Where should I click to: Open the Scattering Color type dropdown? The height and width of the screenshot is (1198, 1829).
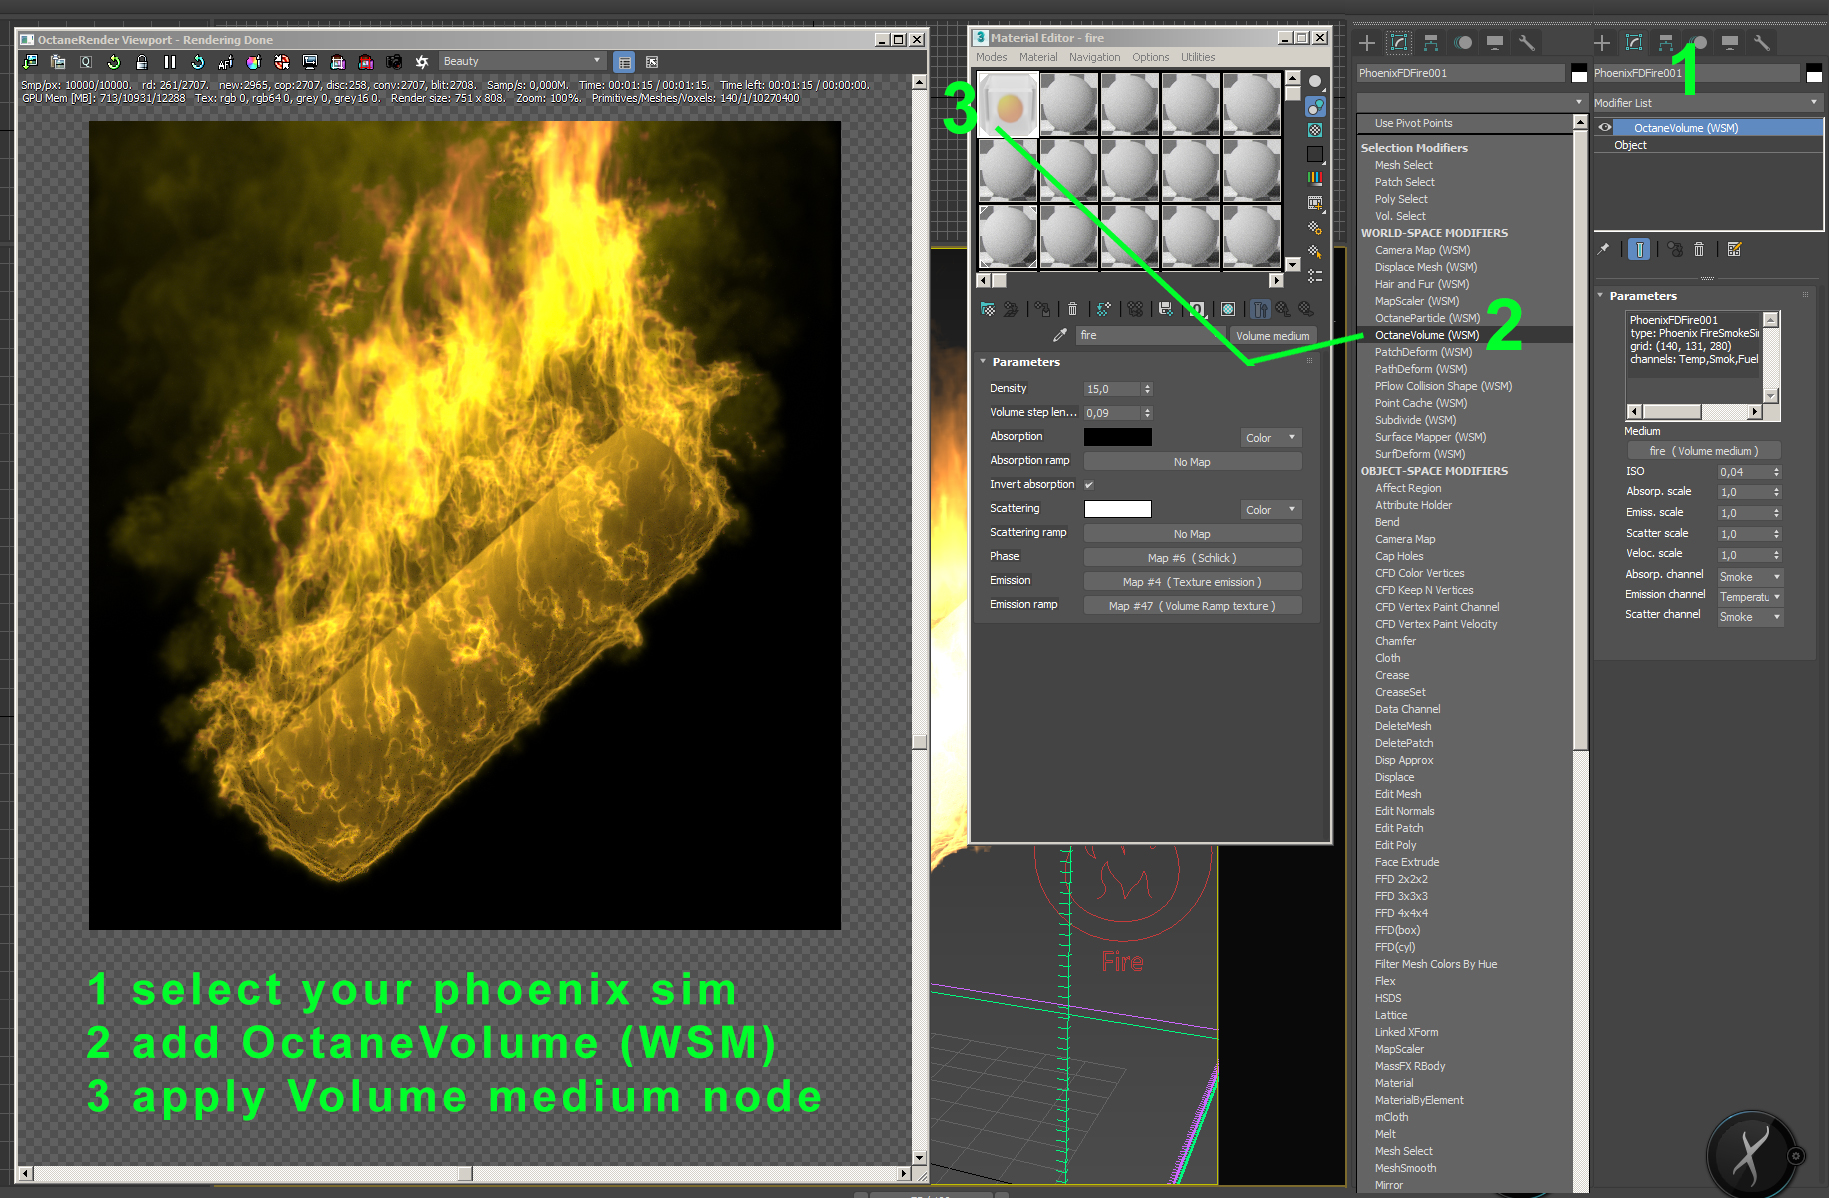[x=1271, y=510]
